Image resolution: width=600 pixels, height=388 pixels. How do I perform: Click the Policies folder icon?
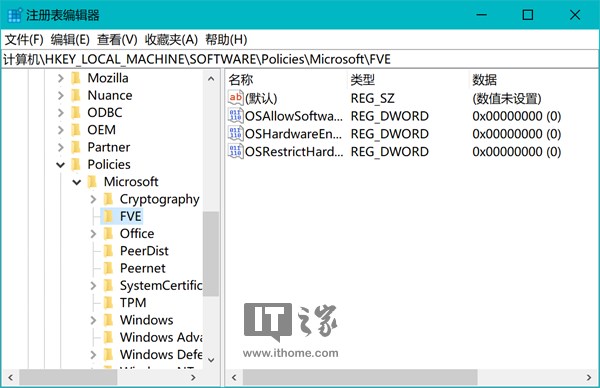coord(76,165)
